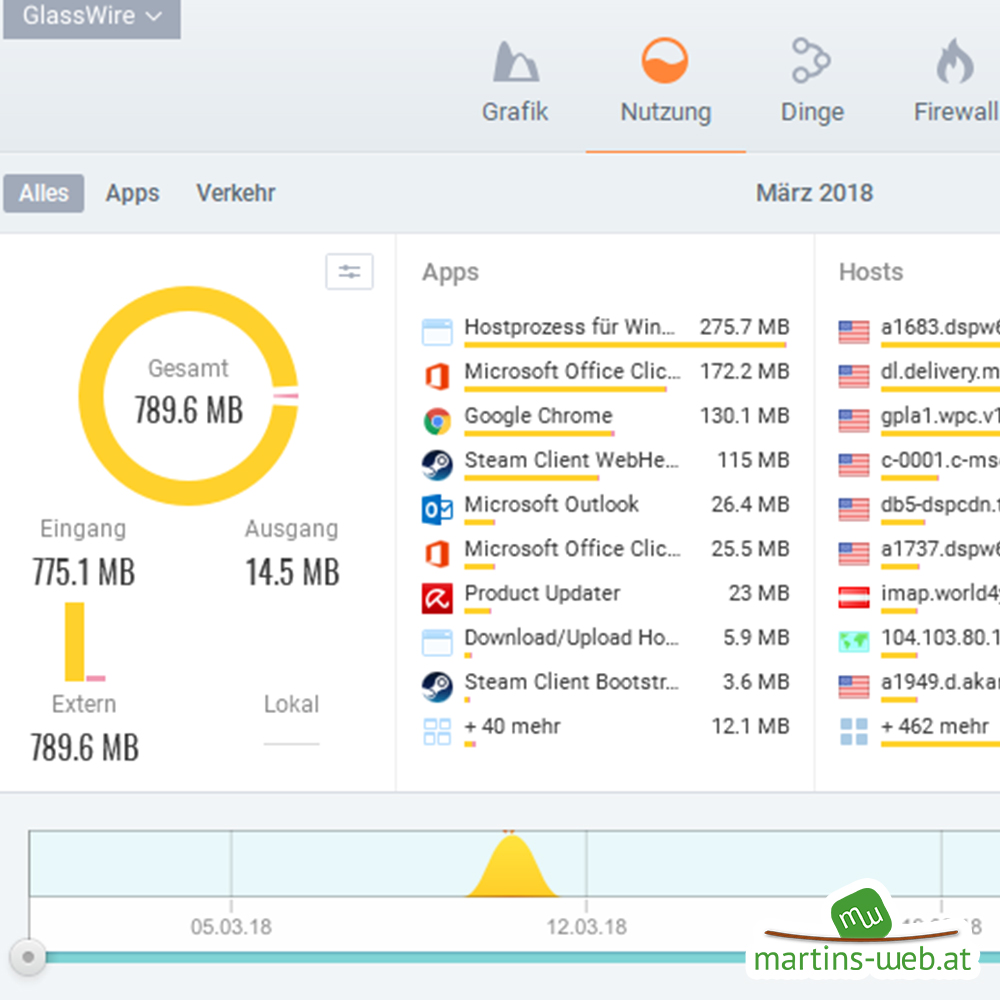Image resolution: width=1000 pixels, height=1000 pixels.
Task: Click the Grafik mountain chart icon
Action: [x=515, y=61]
